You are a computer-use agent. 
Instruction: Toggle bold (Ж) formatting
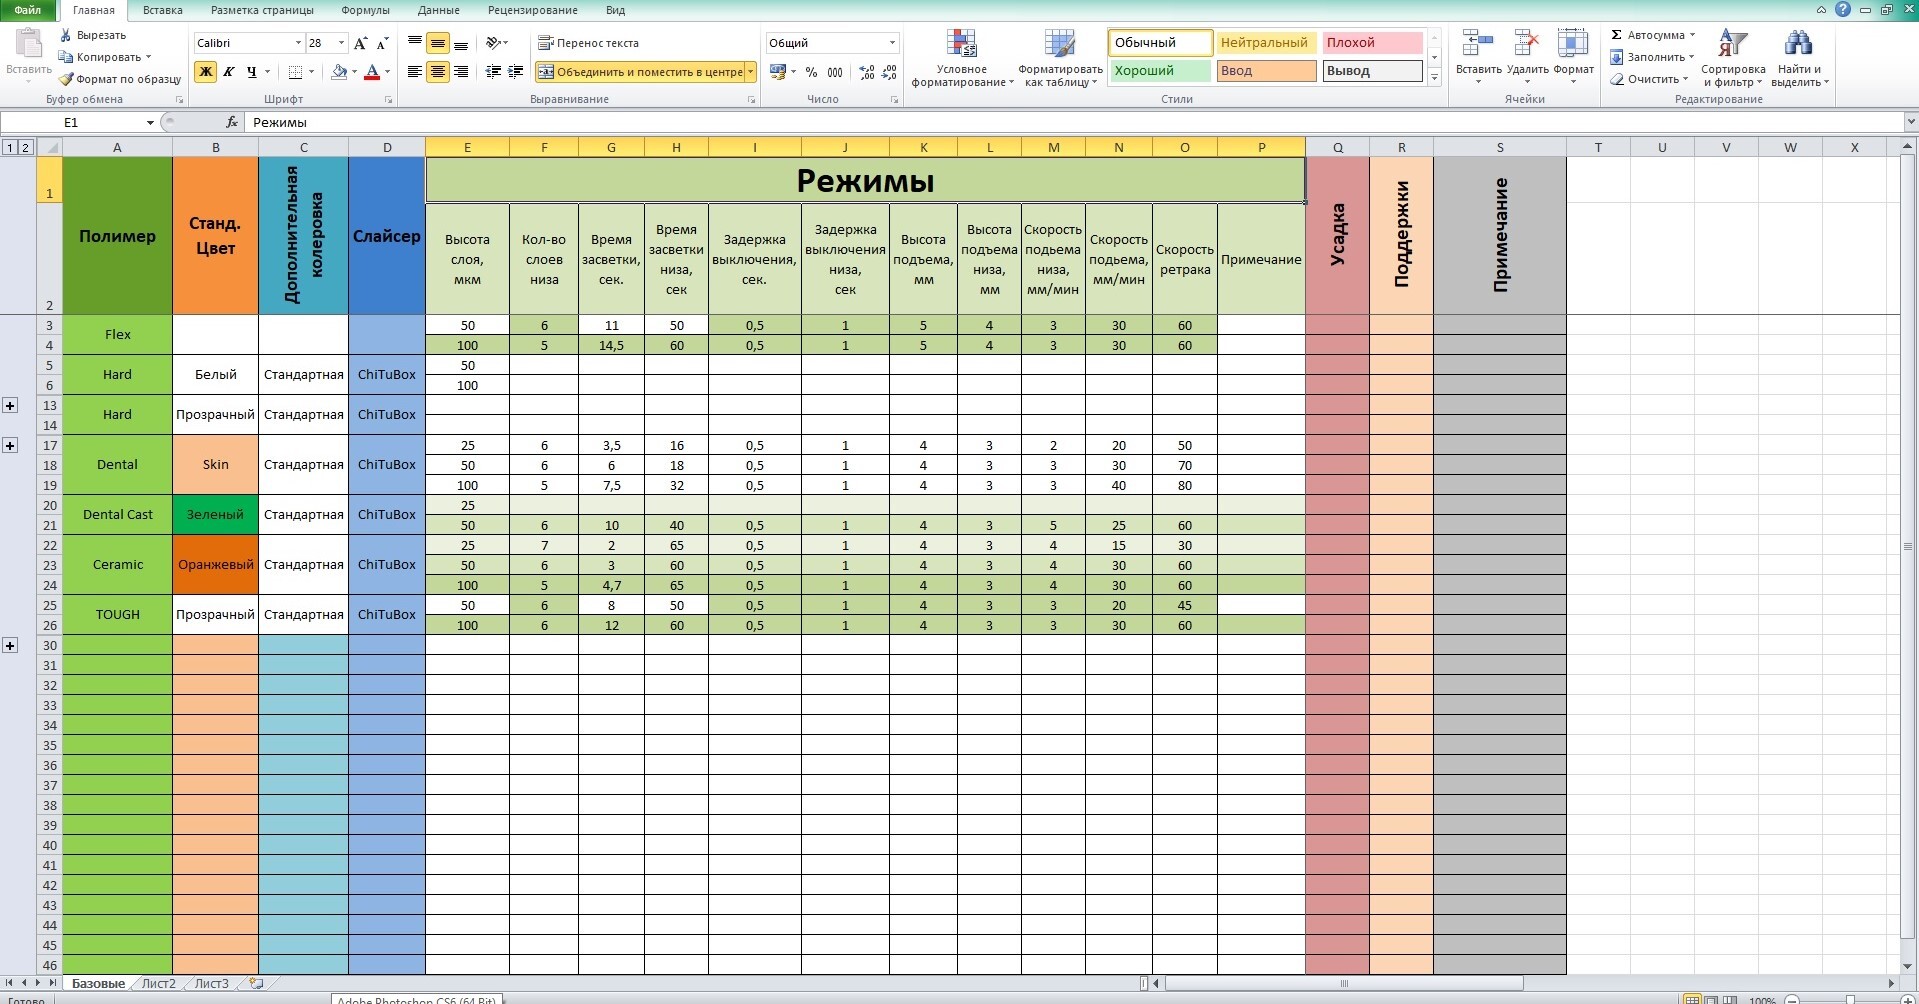coord(206,72)
